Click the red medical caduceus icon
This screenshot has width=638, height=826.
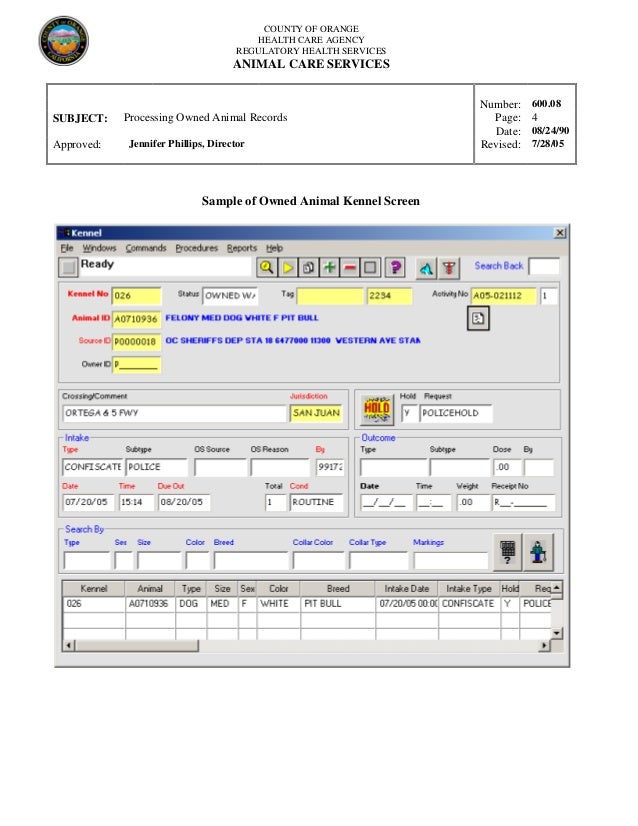click(x=449, y=269)
